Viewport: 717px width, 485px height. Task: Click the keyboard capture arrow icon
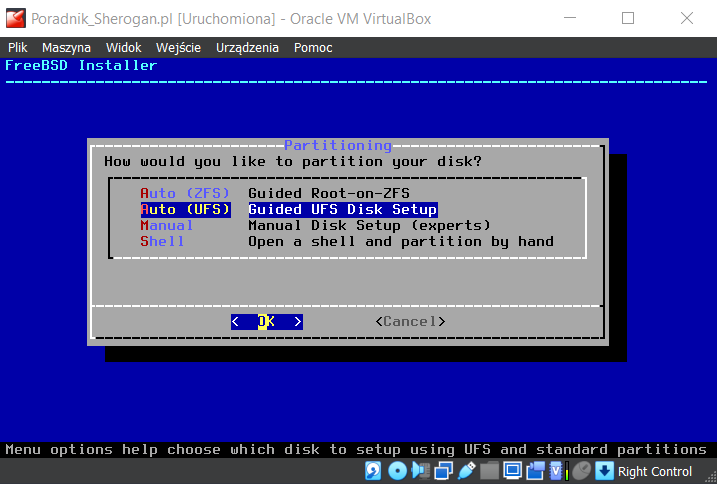click(604, 472)
